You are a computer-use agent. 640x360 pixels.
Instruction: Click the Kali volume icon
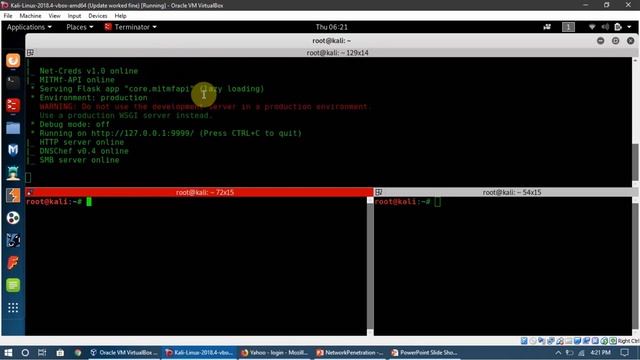(x=605, y=27)
